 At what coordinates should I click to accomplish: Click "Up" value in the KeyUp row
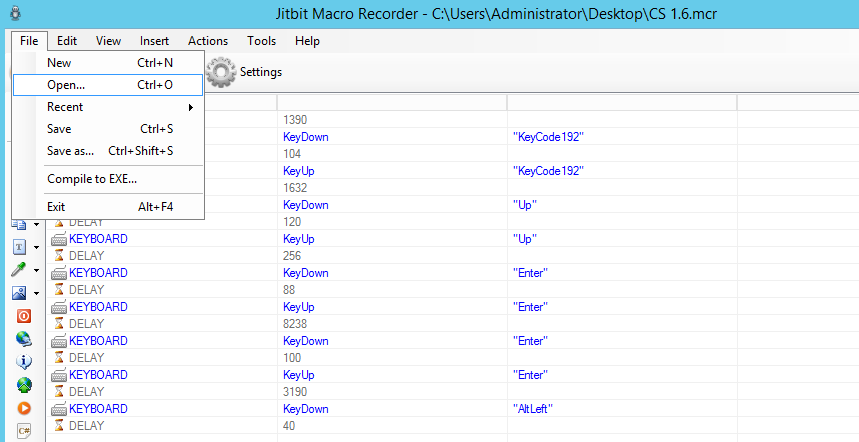click(525, 239)
